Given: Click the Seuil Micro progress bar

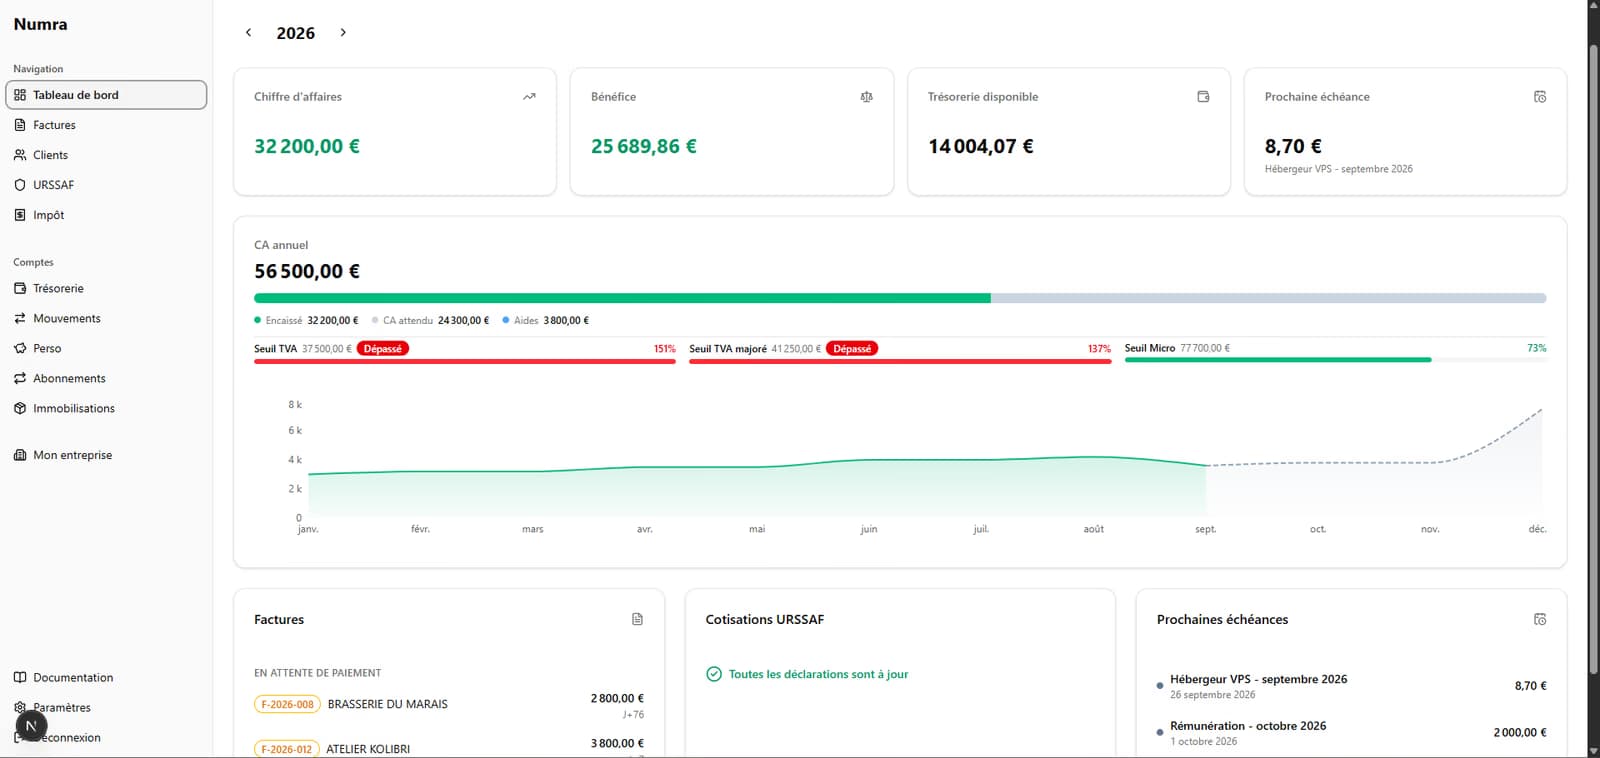Looking at the screenshot, I should pyautogui.click(x=1336, y=360).
